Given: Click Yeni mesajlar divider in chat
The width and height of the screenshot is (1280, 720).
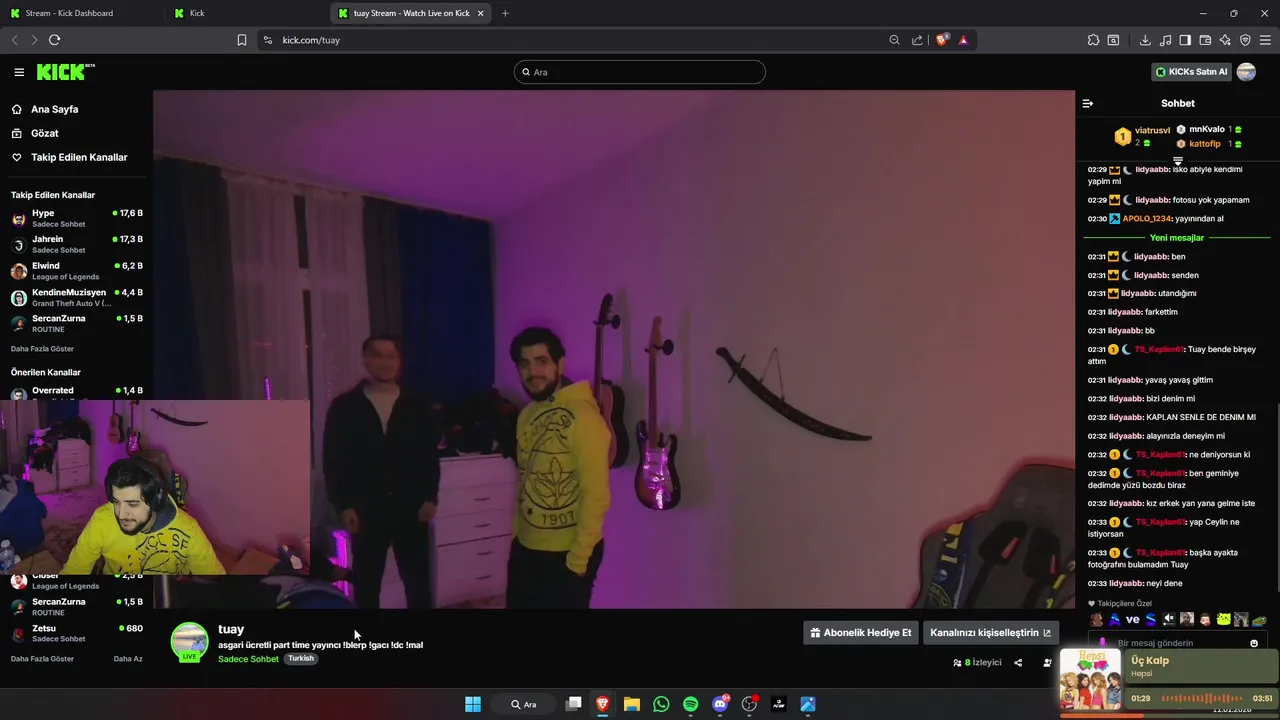Looking at the screenshot, I should click(1177, 238).
